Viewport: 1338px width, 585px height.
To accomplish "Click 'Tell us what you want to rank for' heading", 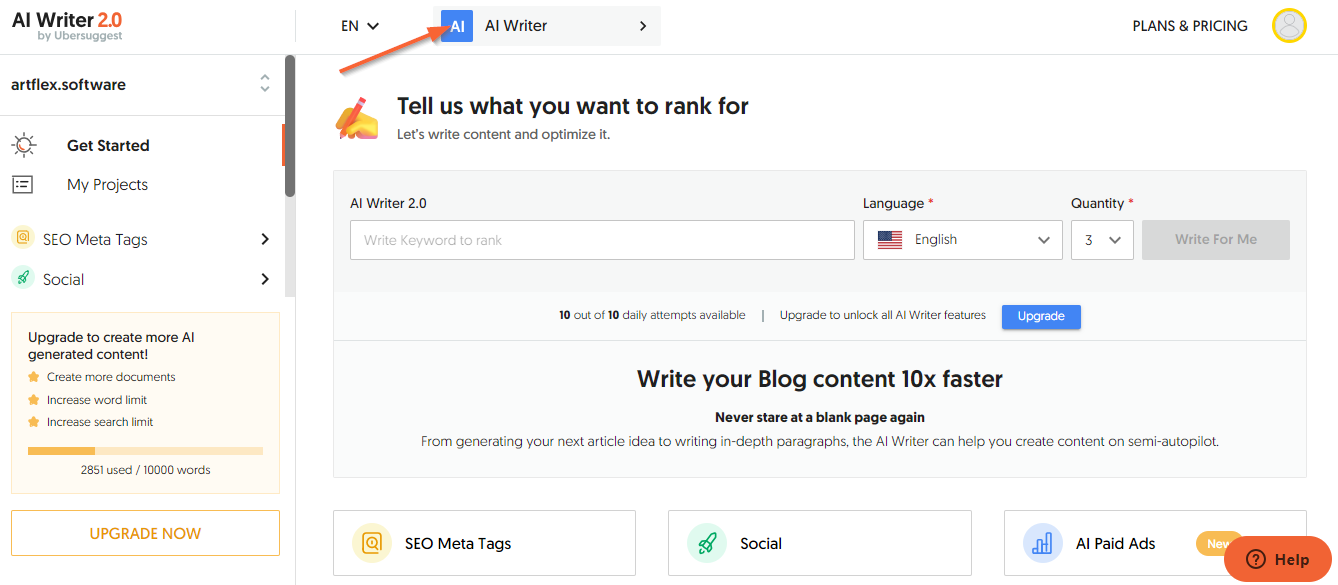I will pos(573,106).
